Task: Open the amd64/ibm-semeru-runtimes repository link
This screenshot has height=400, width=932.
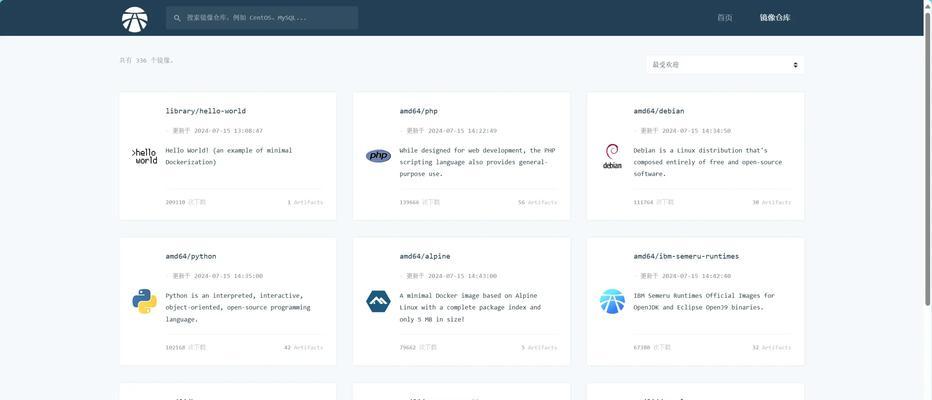Action: point(686,257)
